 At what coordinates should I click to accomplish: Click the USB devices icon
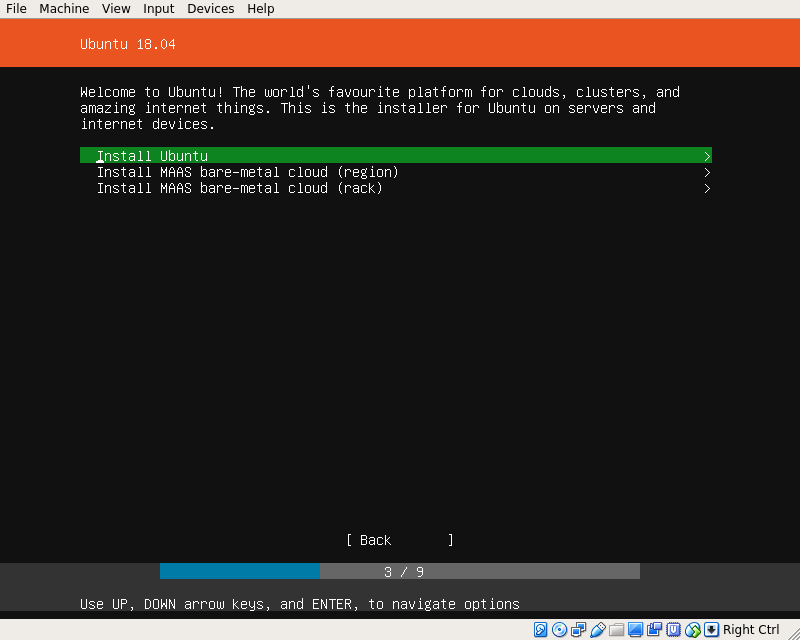[x=598, y=630]
